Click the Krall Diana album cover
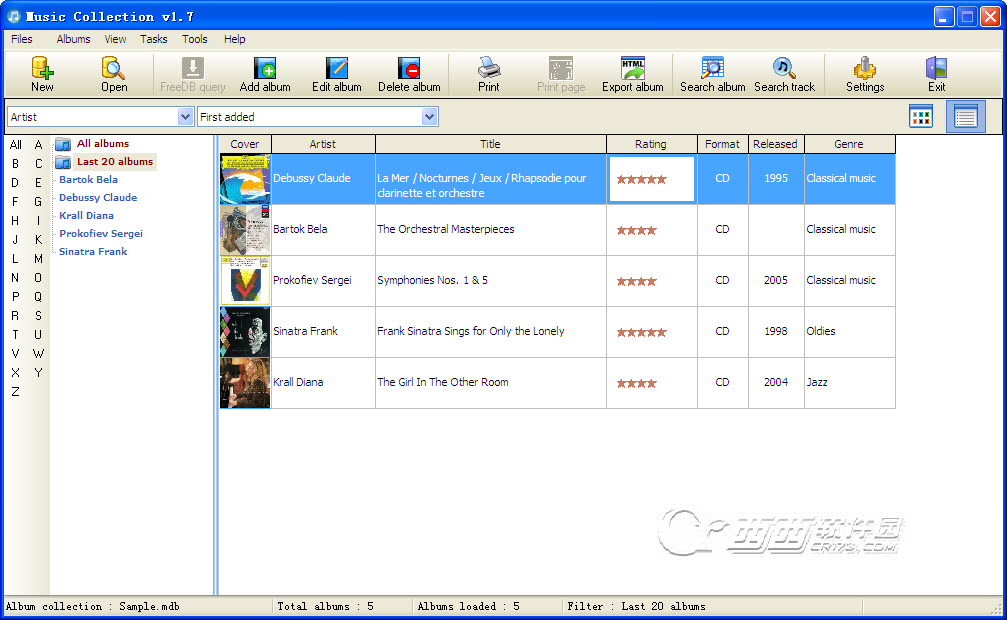Screen dimensions: 1007x620 [x=245, y=382]
